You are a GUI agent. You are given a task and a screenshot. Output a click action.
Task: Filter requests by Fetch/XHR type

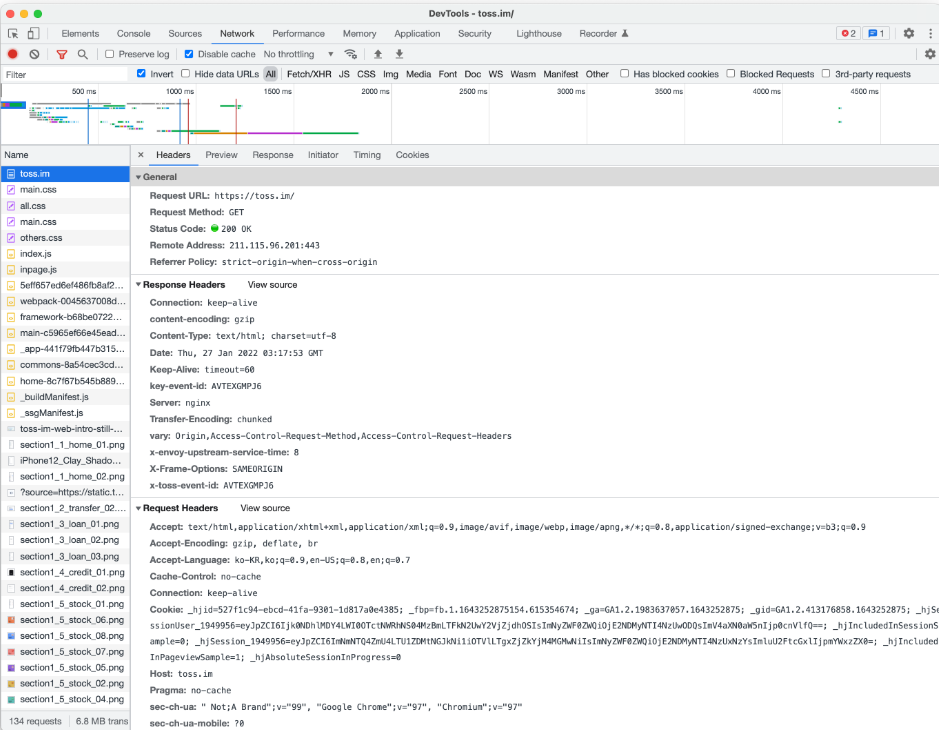coord(309,74)
